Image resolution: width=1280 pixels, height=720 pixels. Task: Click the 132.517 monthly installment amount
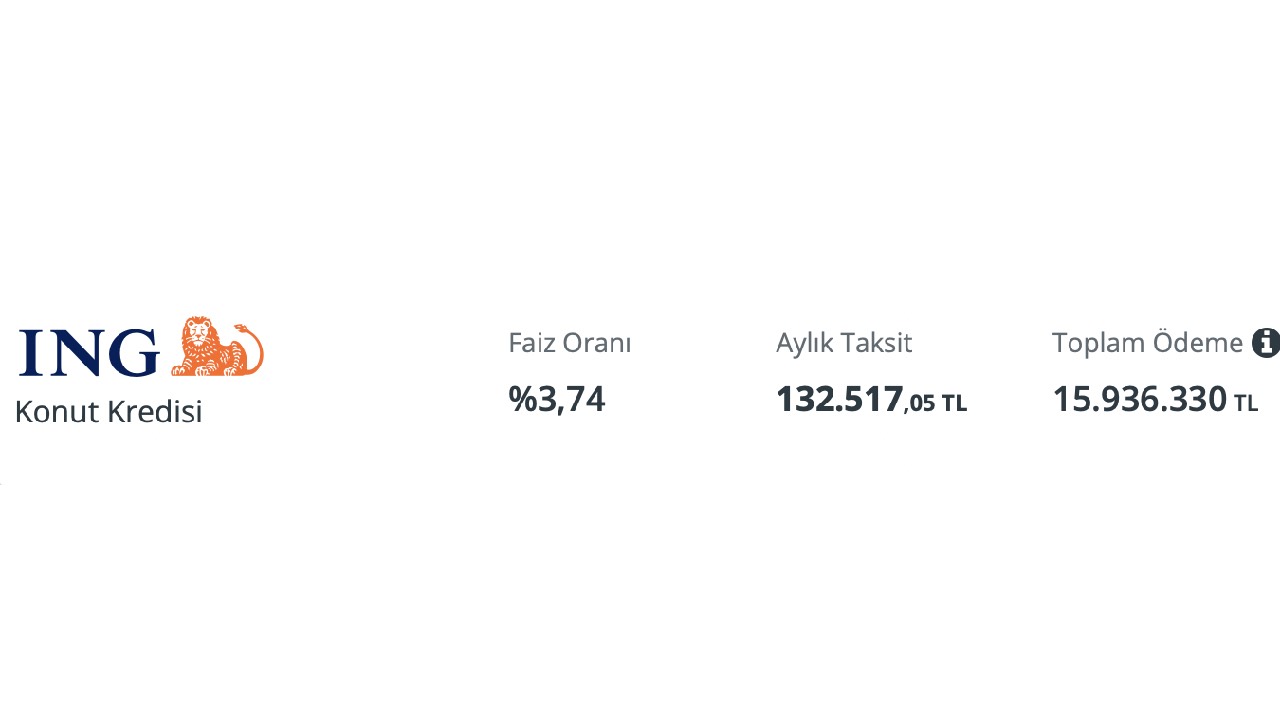[x=839, y=399]
